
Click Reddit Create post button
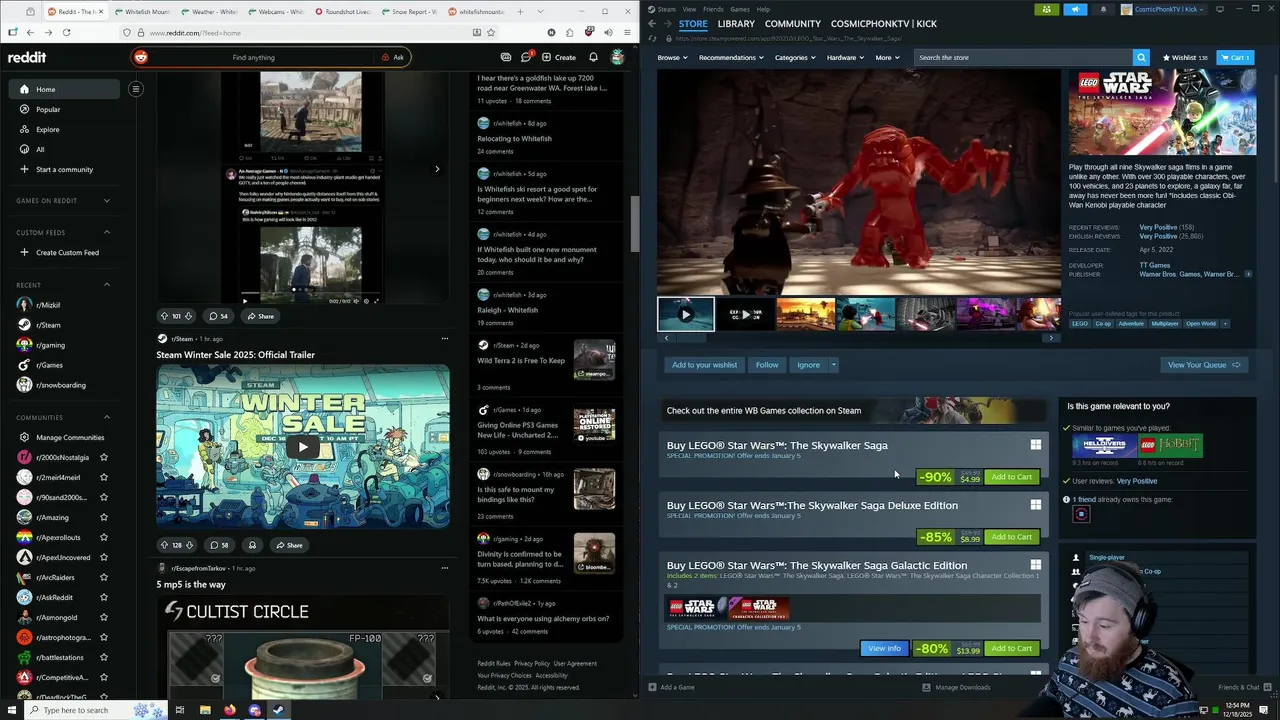click(x=558, y=57)
